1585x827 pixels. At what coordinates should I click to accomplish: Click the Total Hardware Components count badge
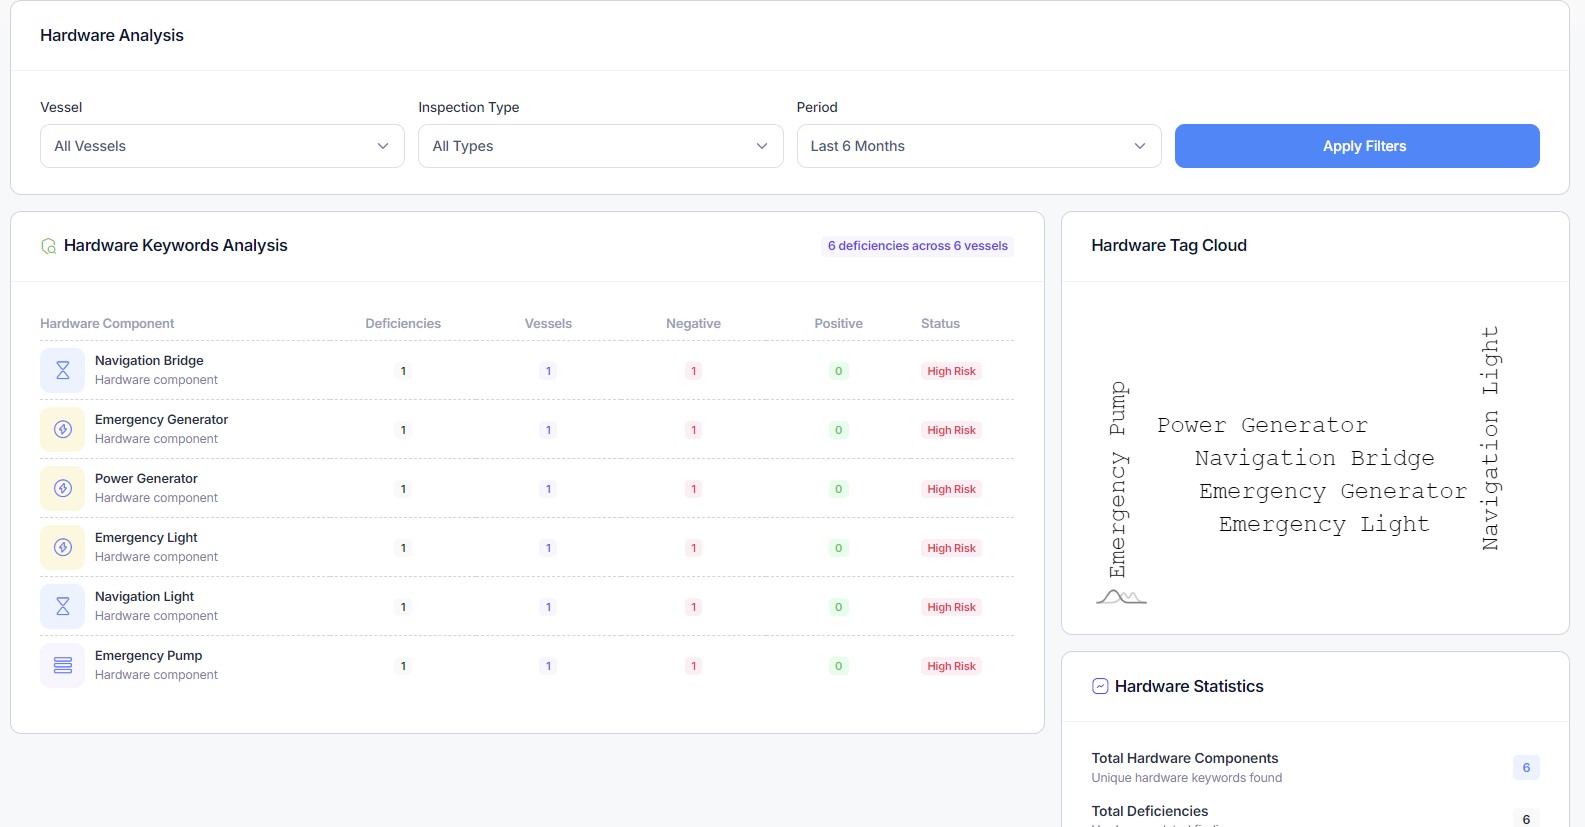point(1526,768)
